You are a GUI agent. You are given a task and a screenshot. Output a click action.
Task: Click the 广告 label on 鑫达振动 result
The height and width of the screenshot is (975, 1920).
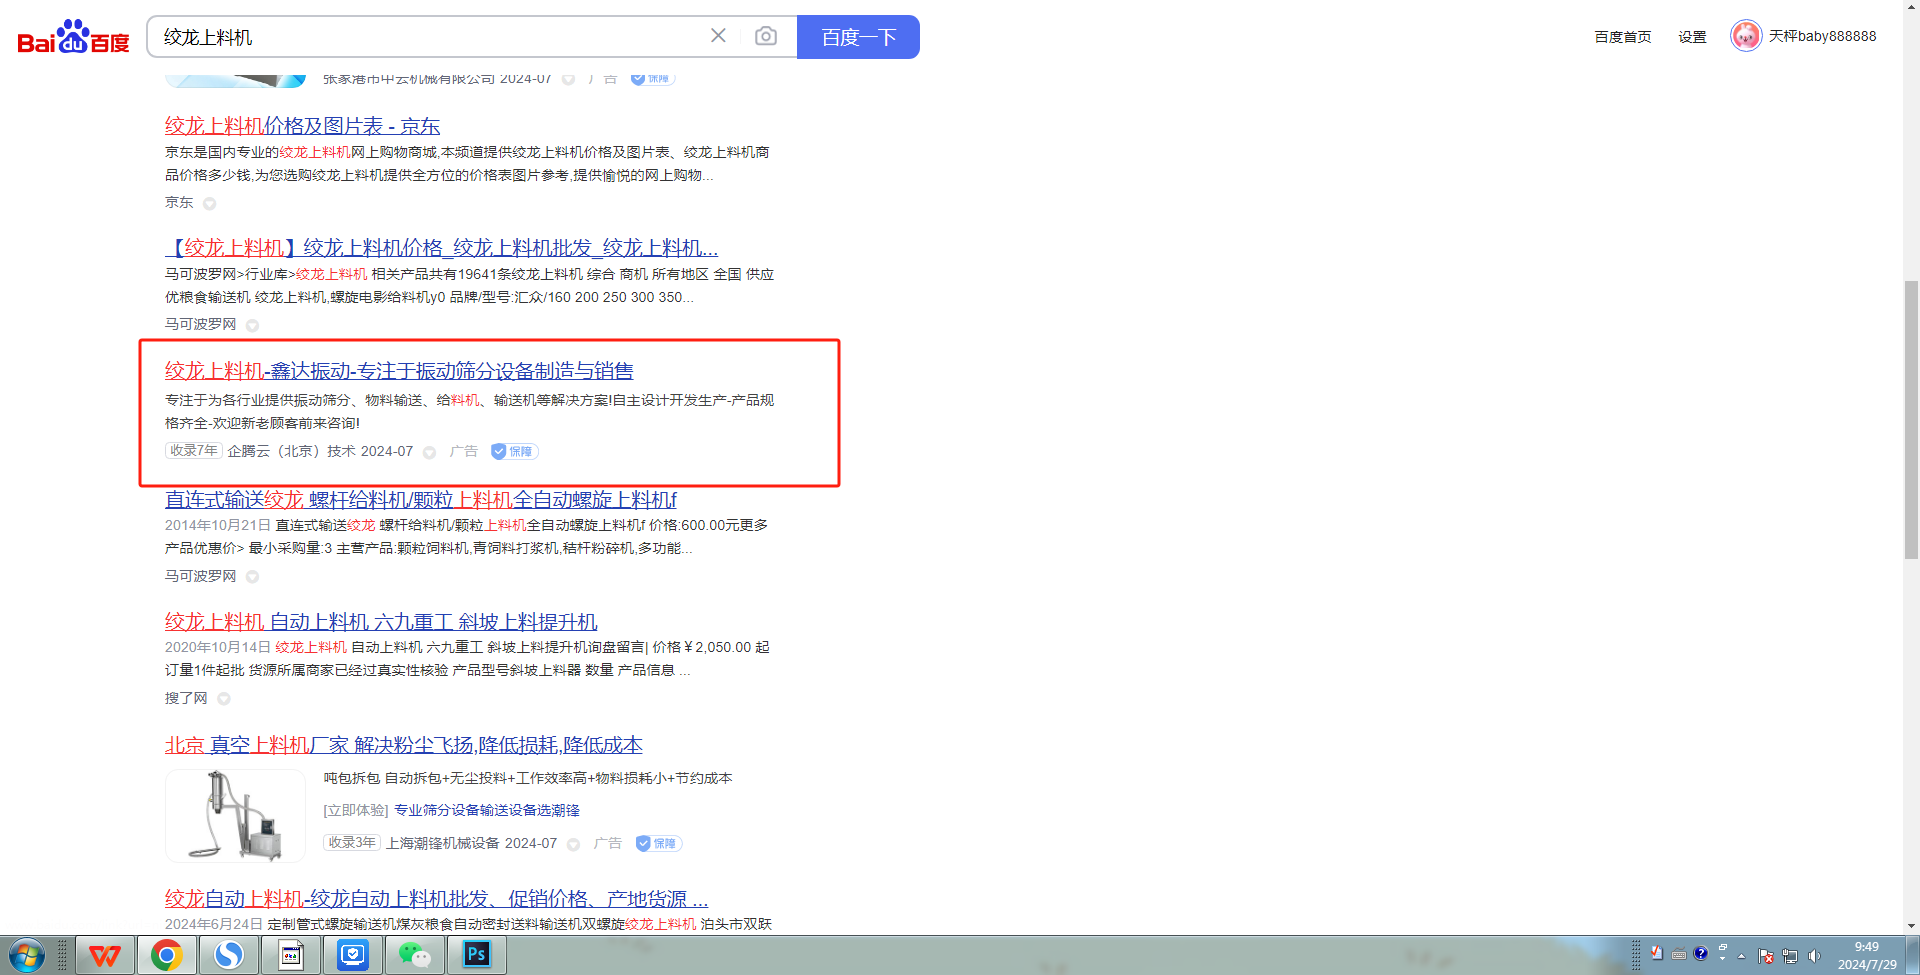[x=464, y=452]
